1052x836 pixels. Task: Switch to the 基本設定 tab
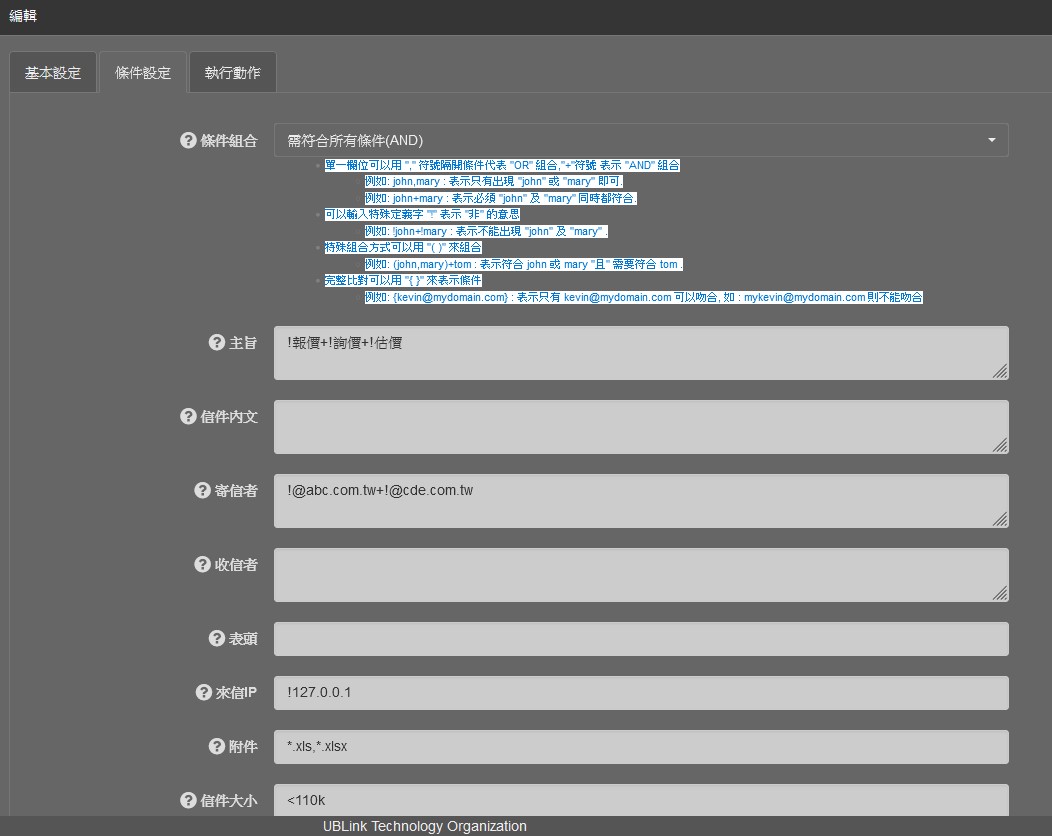[53, 73]
